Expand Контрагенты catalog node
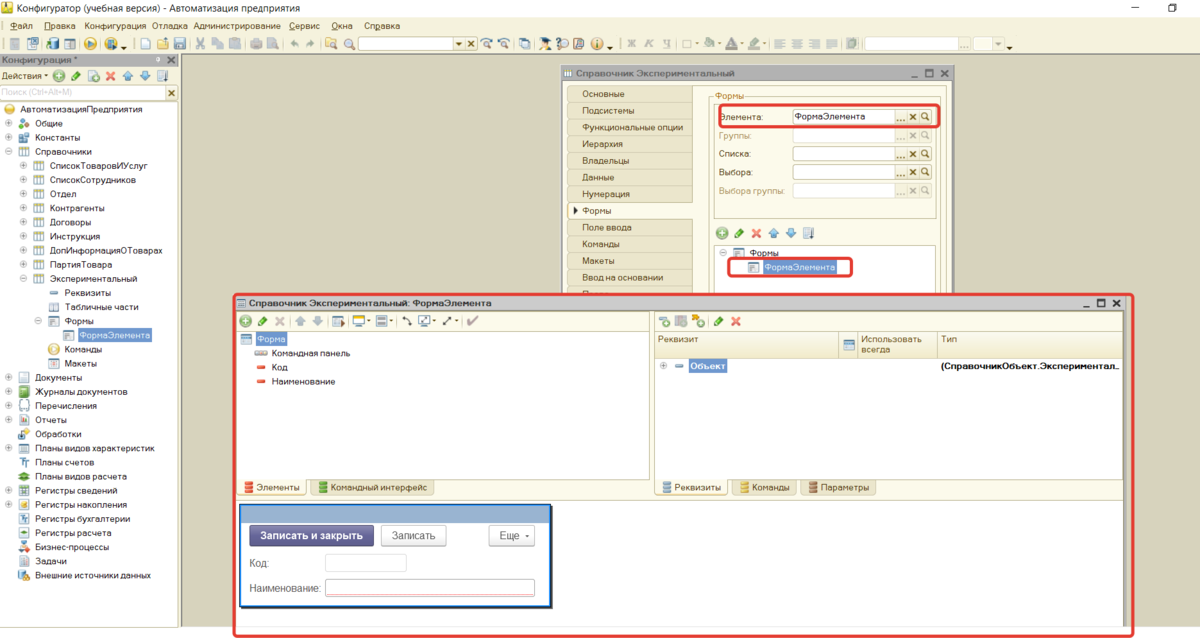 click(23, 208)
